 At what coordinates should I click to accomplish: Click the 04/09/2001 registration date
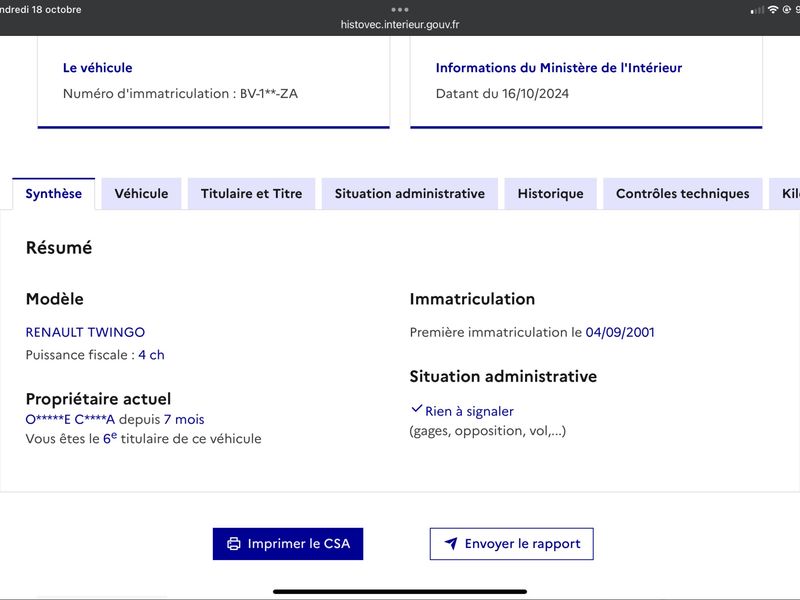tap(620, 333)
